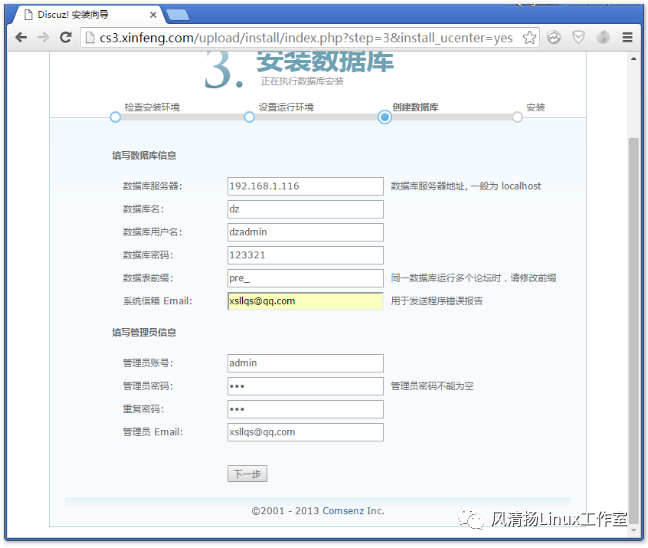
Task: Click the 数据表前缀 field containing pre_
Action: (305, 279)
